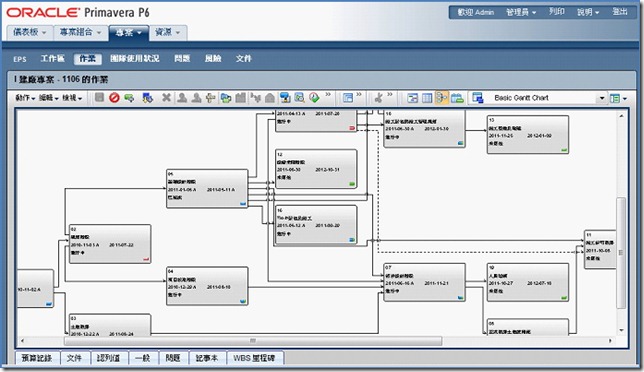
Task: Select activity box 12 in network diagram
Action: [316, 169]
